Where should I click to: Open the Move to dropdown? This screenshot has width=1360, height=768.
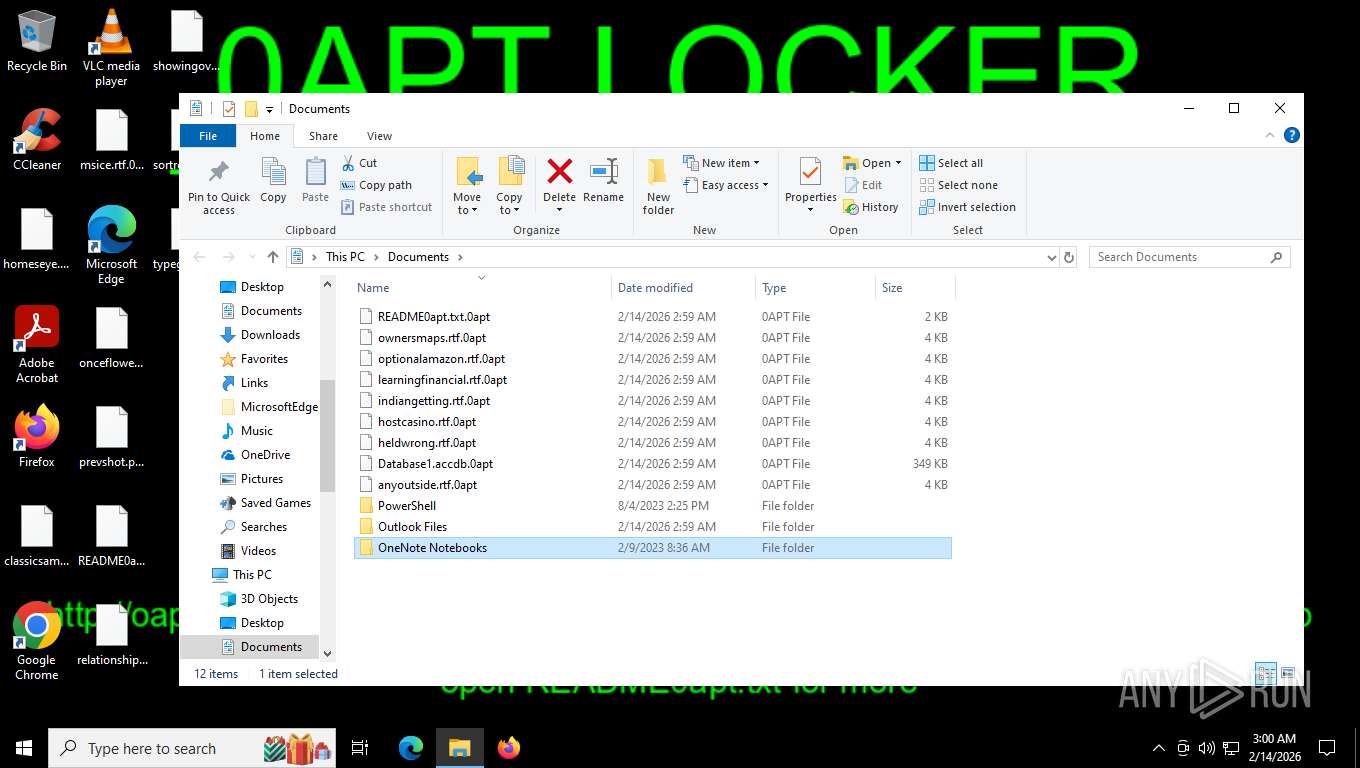click(x=467, y=204)
